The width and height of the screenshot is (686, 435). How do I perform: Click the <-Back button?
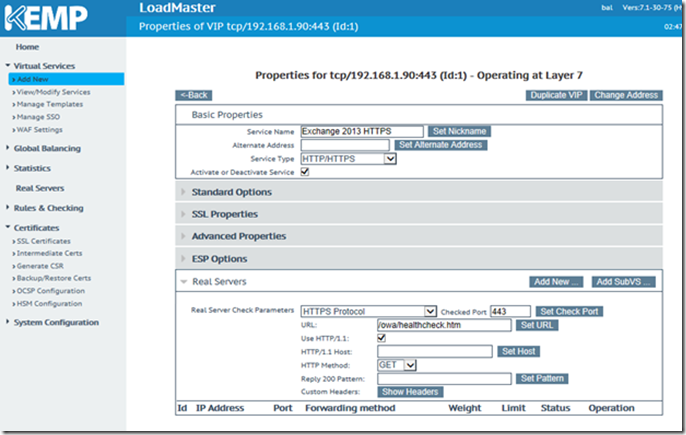click(194, 95)
